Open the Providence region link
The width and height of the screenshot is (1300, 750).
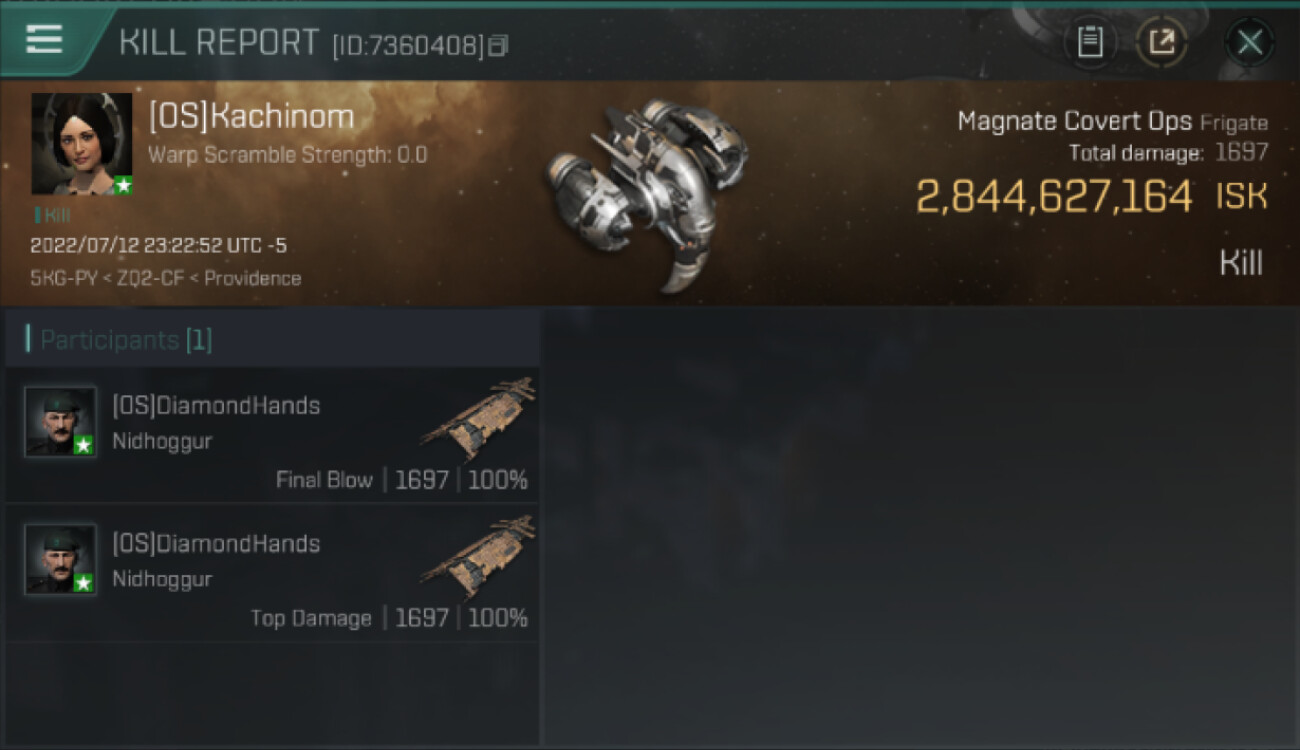coord(252,278)
